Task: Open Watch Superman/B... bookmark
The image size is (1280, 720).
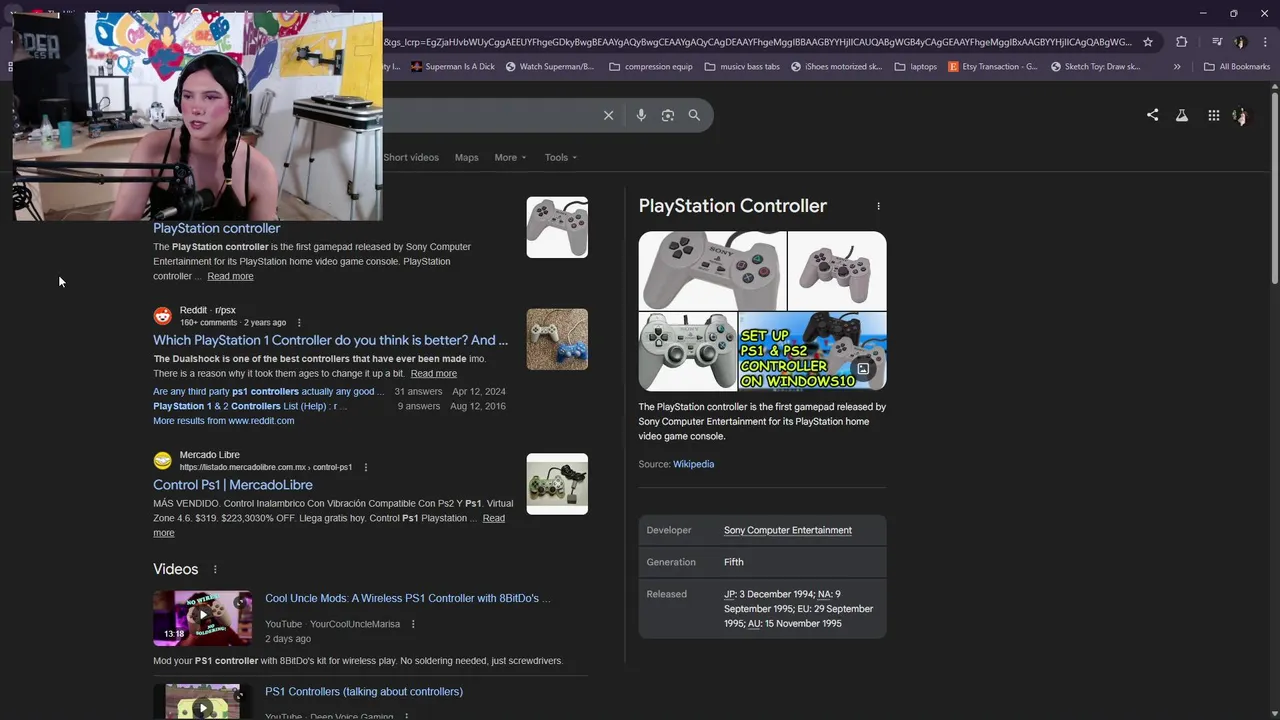Action: (550, 67)
